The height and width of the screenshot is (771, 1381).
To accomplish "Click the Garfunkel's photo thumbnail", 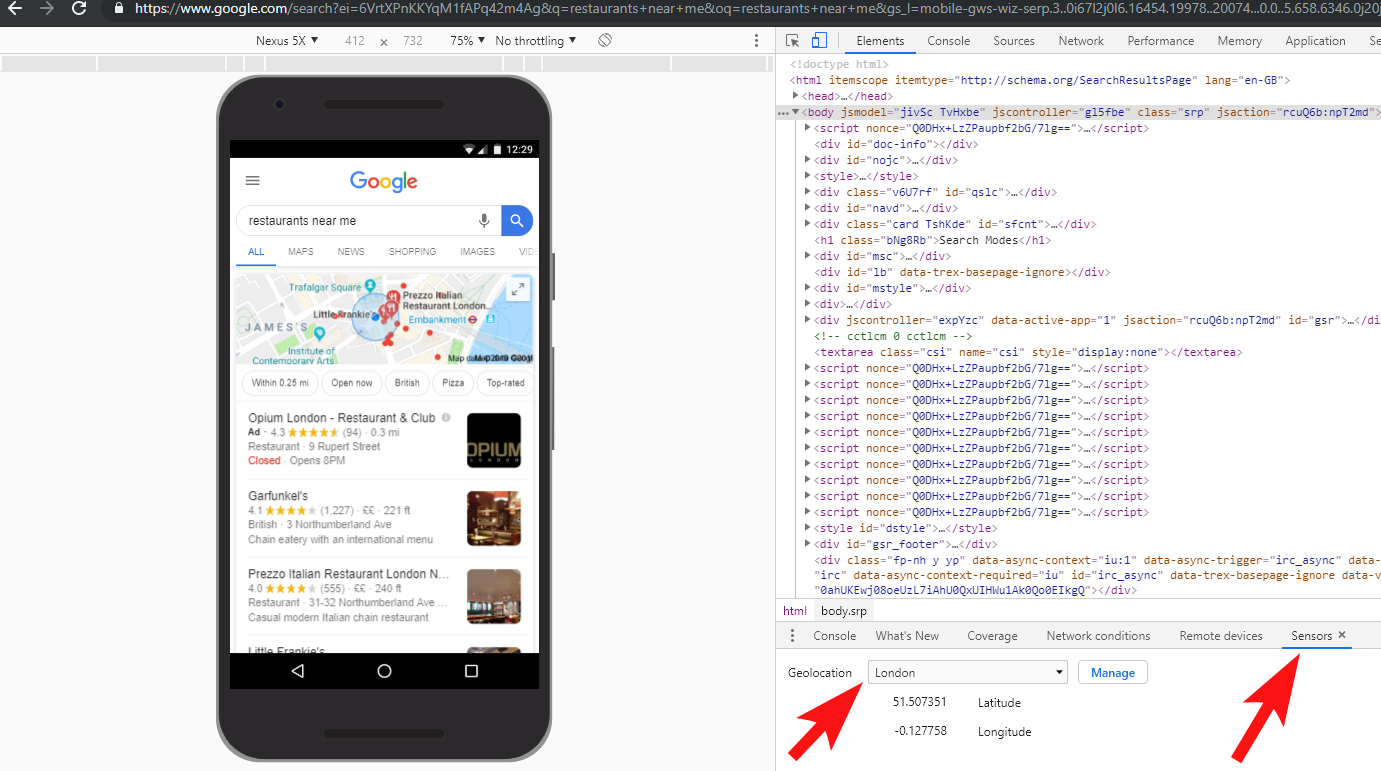I will coord(494,518).
